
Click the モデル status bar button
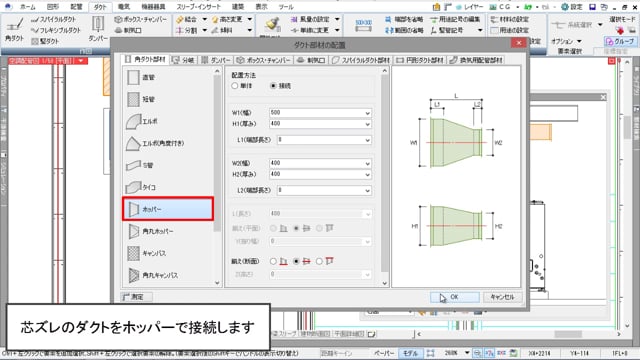pos(410,353)
